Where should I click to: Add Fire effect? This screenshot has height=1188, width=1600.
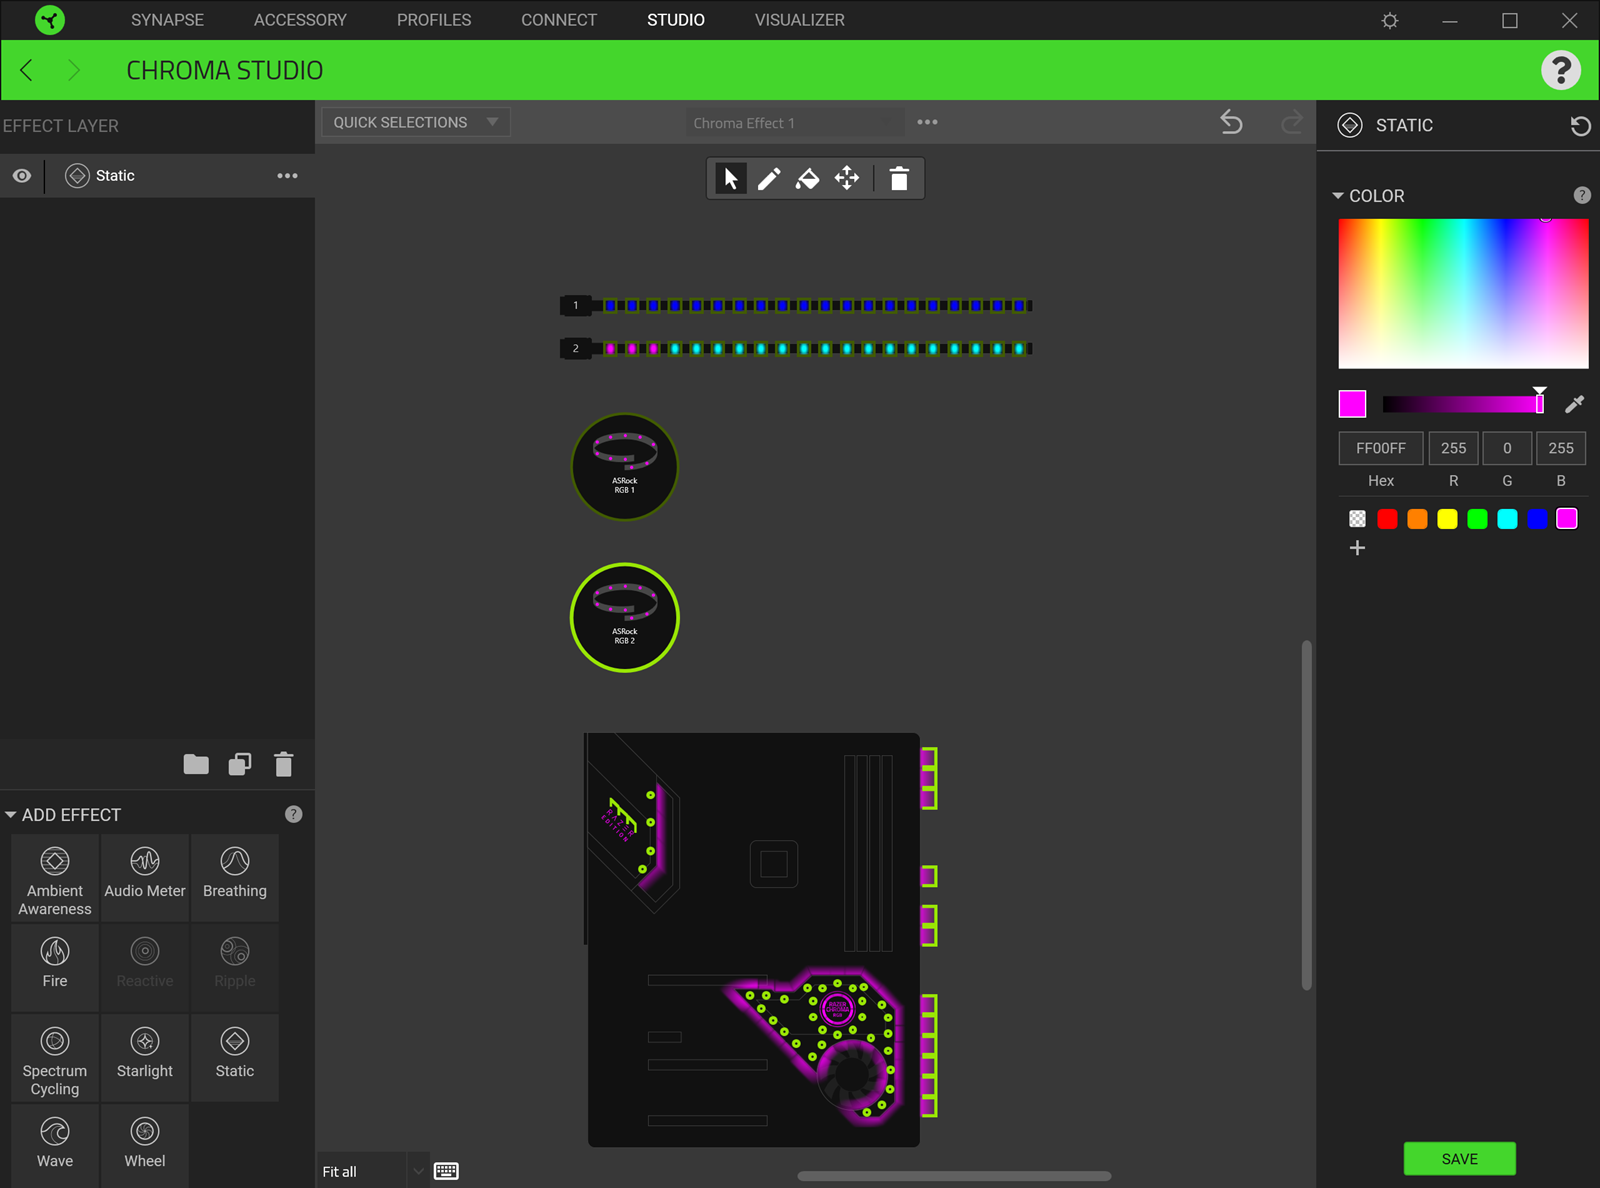pyautogui.click(x=55, y=966)
